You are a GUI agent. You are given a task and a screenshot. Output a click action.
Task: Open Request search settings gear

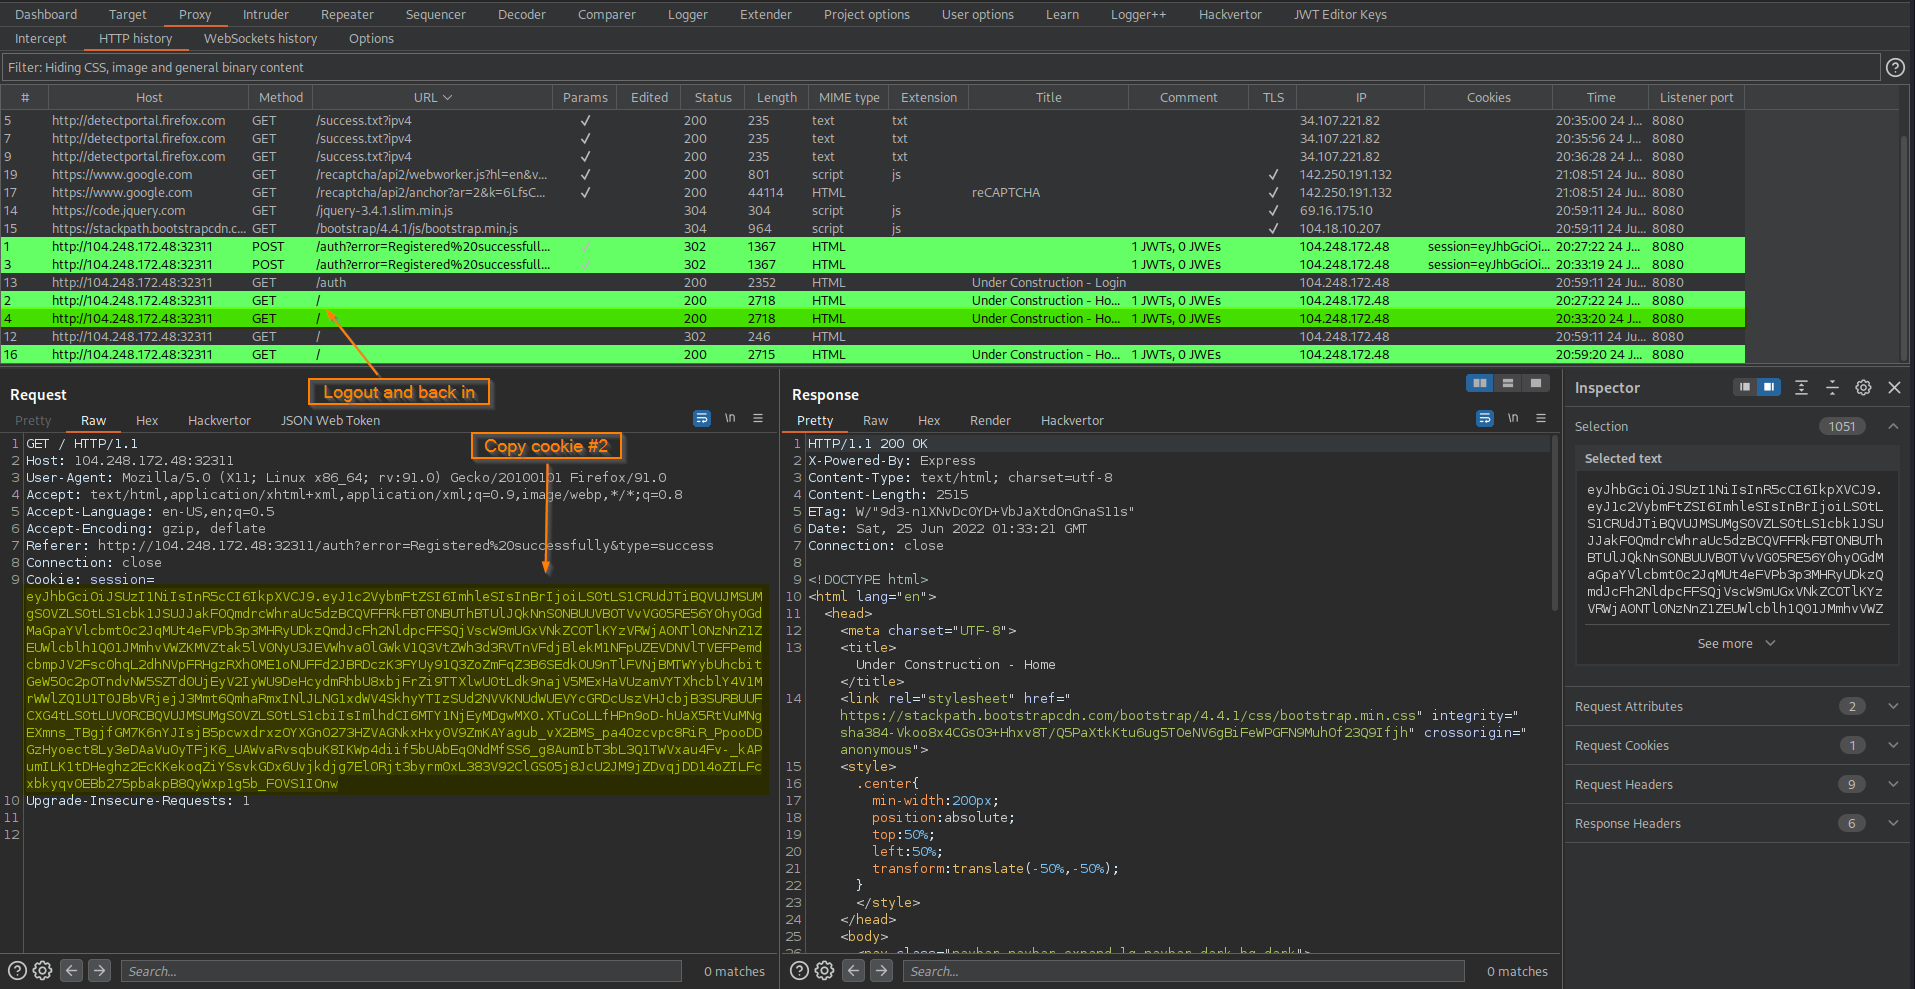pyautogui.click(x=42, y=970)
